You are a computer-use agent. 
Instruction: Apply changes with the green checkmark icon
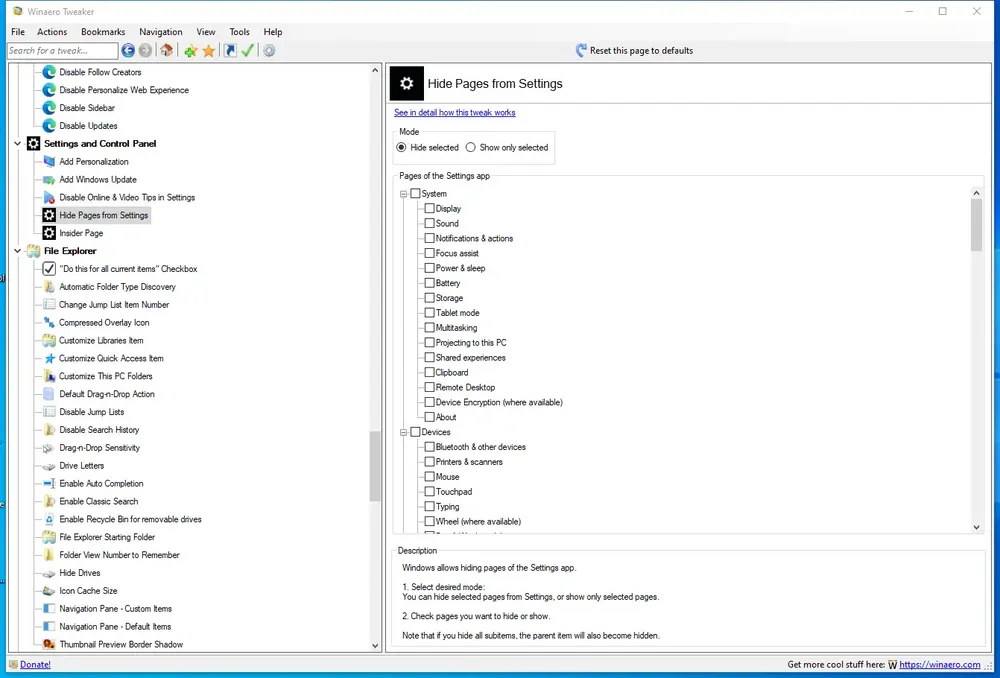[247, 50]
